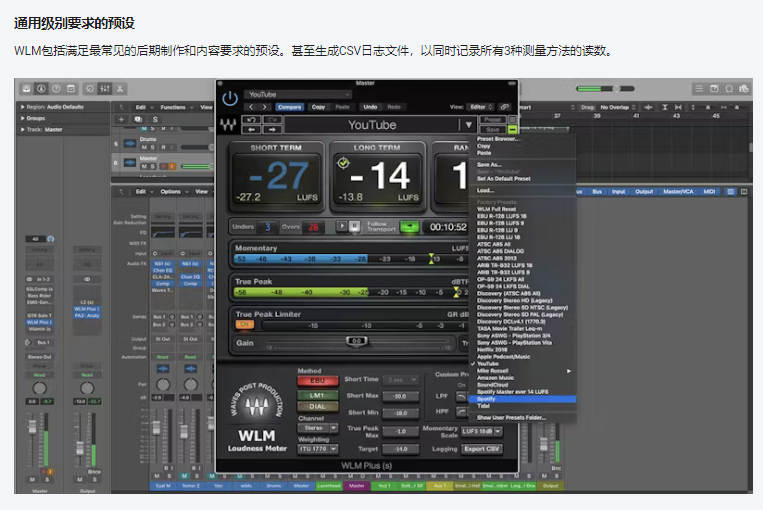Open Loop Browser icon at top right
763x510 pixels.
(x=729, y=89)
